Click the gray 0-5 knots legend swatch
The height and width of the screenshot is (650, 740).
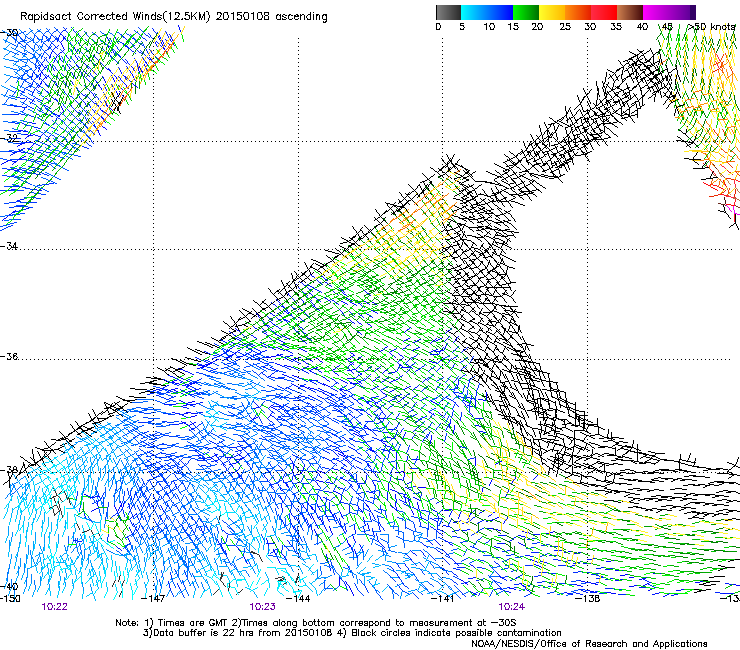[x=448, y=12]
